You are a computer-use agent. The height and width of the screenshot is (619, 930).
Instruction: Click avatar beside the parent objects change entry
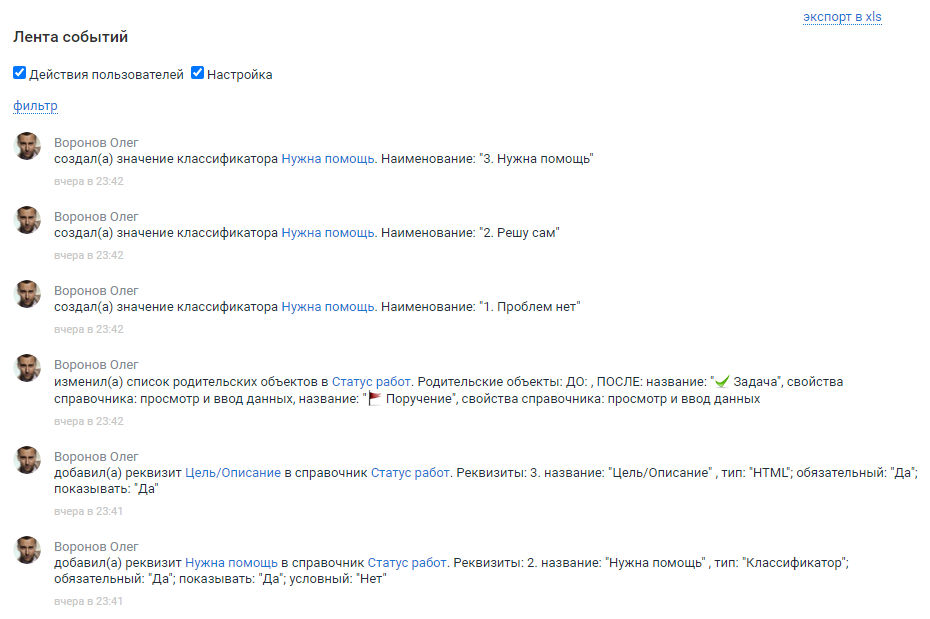(27, 368)
